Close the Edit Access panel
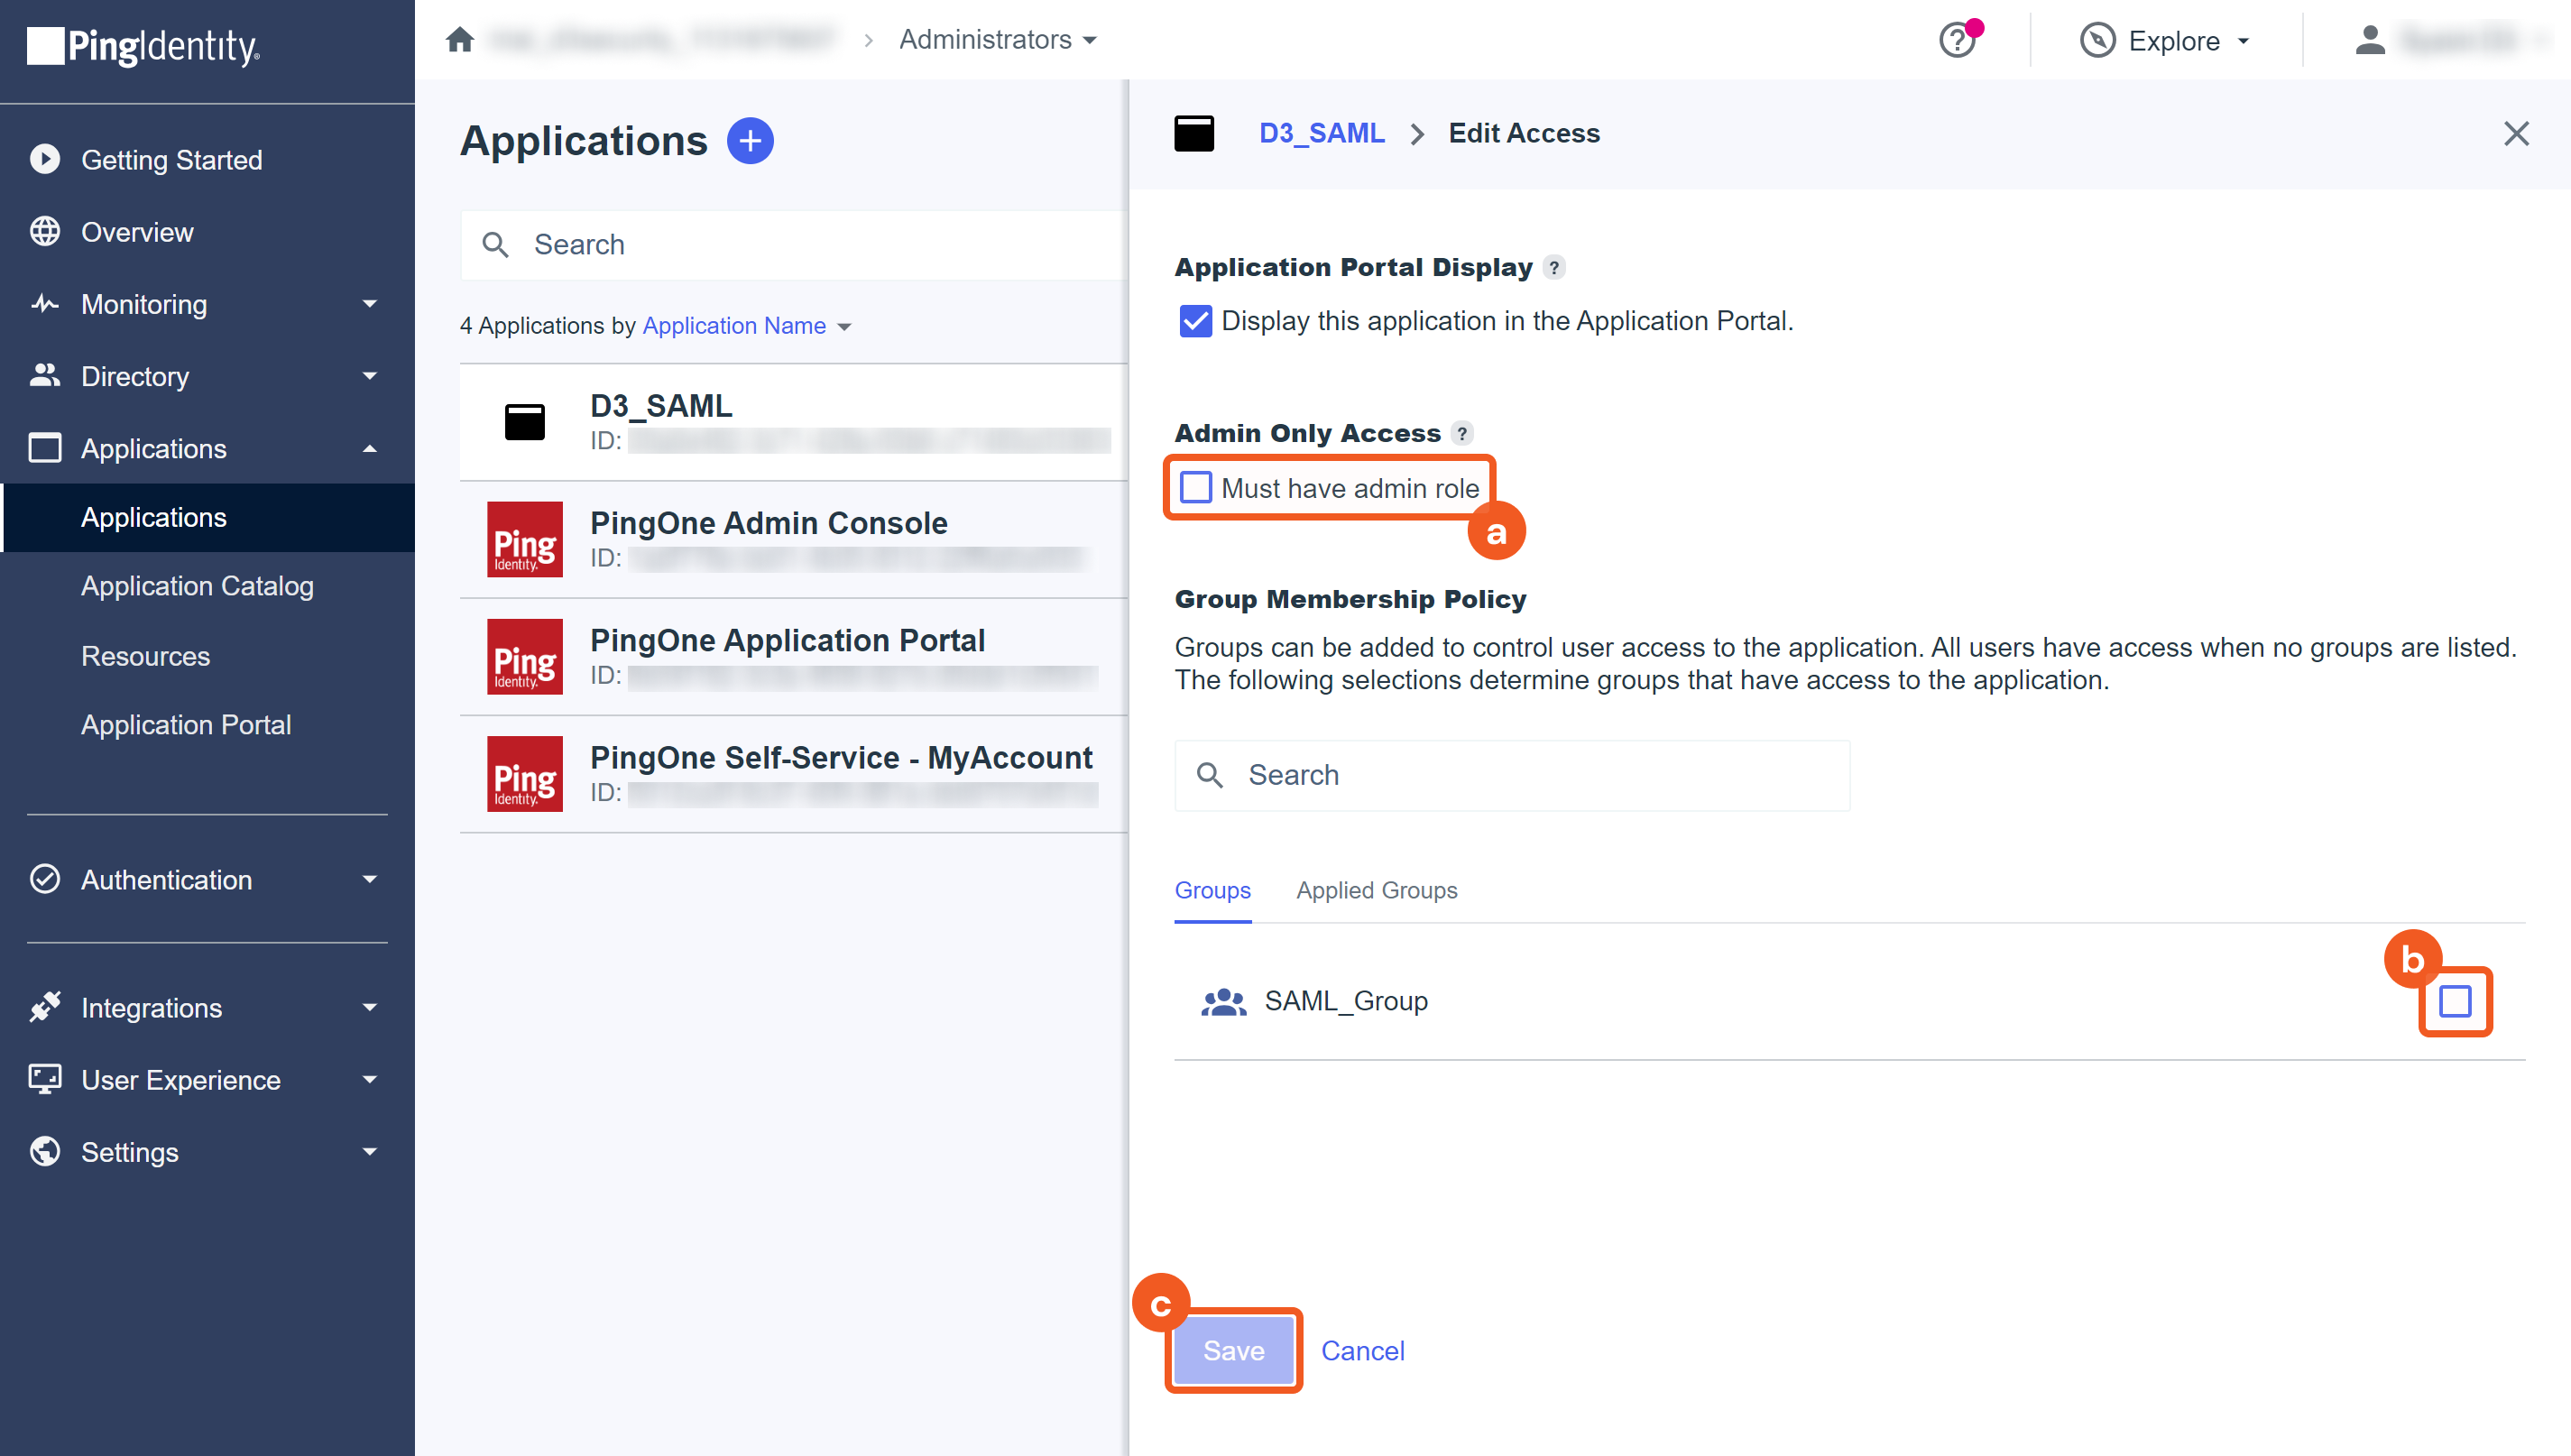Viewport: 2571px width, 1456px height. click(2515, 134)
